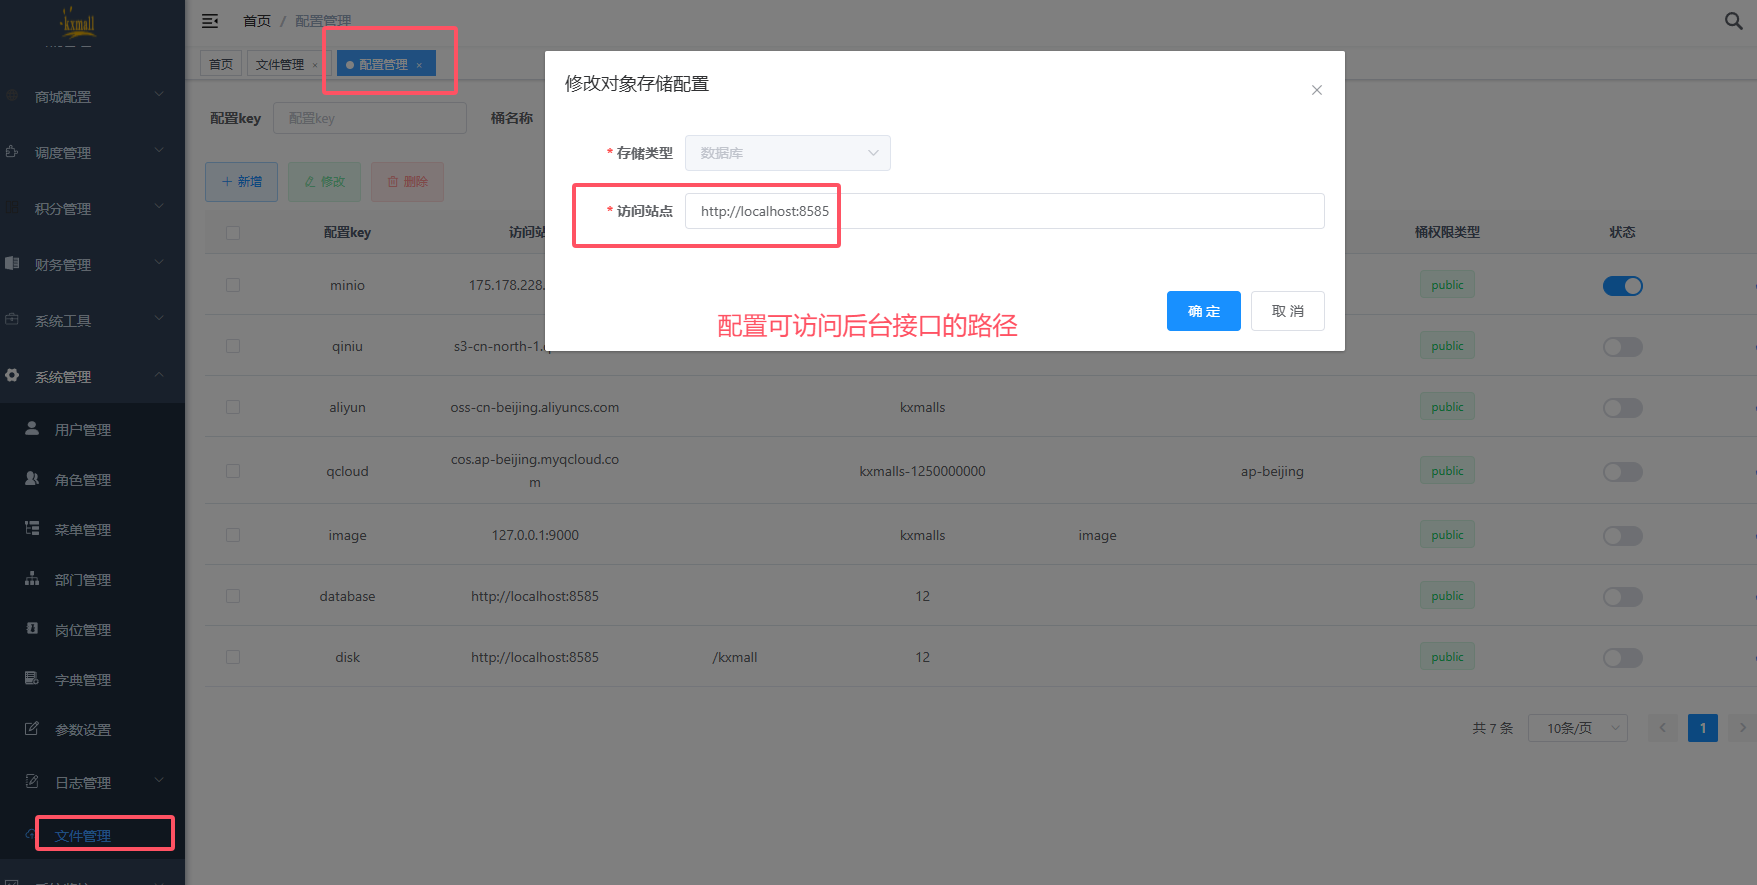Open 字典管理 in the sidebar
This screenshot has width=1757, height=885.
coord(82,680)
